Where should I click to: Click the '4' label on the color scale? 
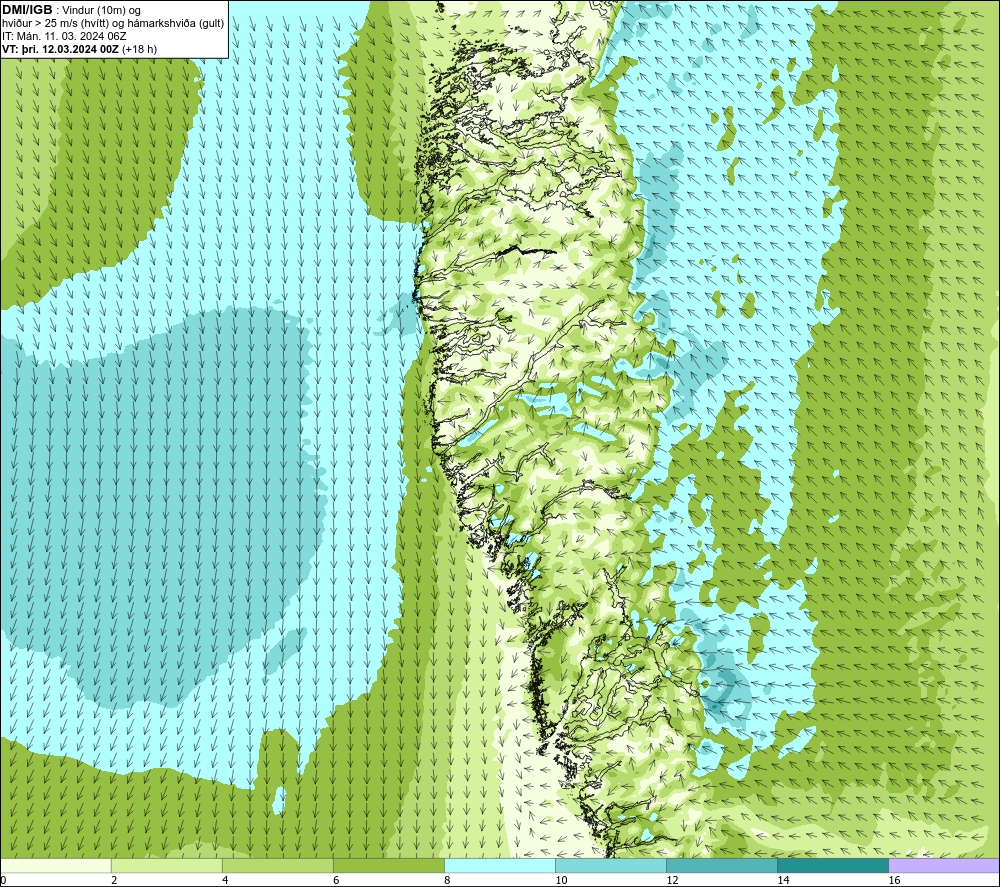tap(225, 880)
